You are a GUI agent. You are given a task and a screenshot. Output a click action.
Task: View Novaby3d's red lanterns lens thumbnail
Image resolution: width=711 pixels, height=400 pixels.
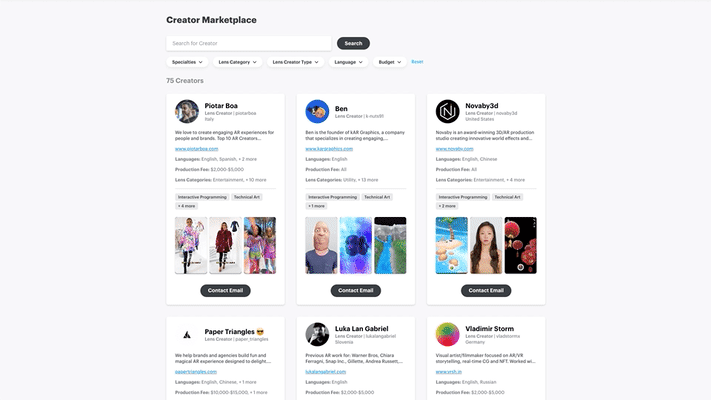pos(521,245)
